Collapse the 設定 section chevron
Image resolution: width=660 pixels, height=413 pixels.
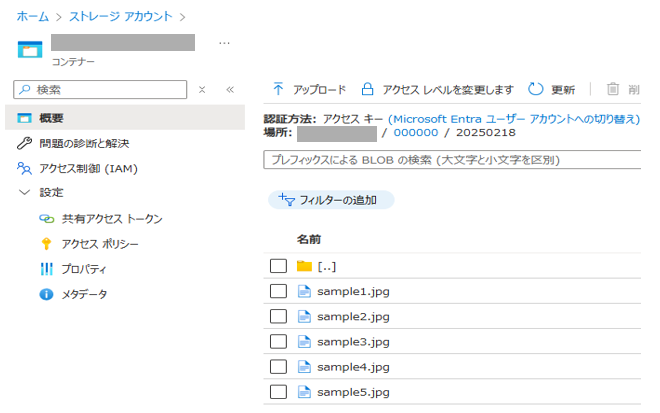click(24, 192)
